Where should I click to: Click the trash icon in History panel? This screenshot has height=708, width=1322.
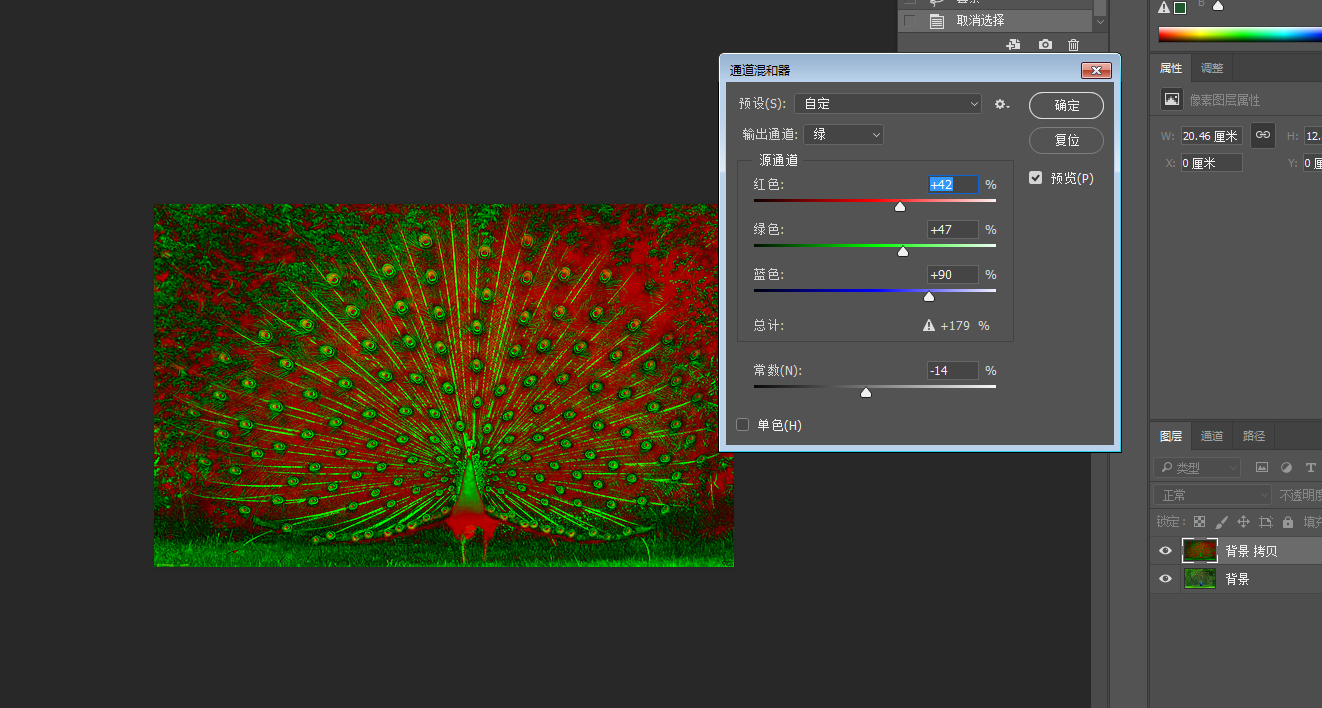[1074, 45]
